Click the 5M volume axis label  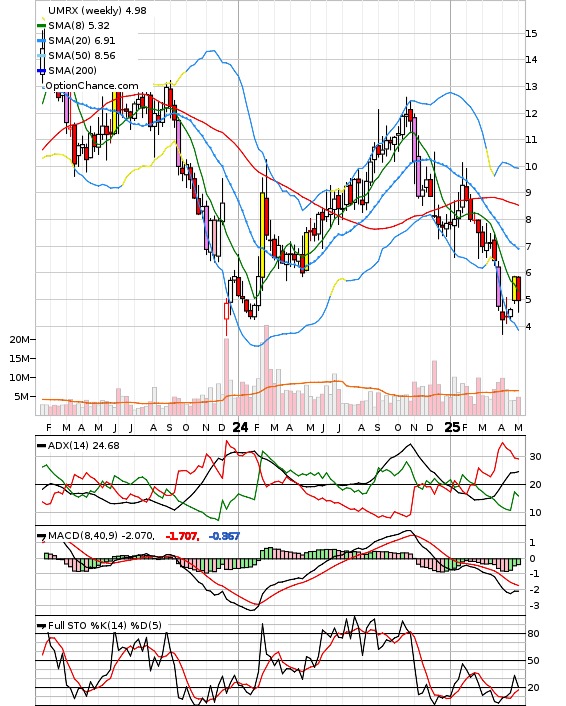tap(21, 397)
